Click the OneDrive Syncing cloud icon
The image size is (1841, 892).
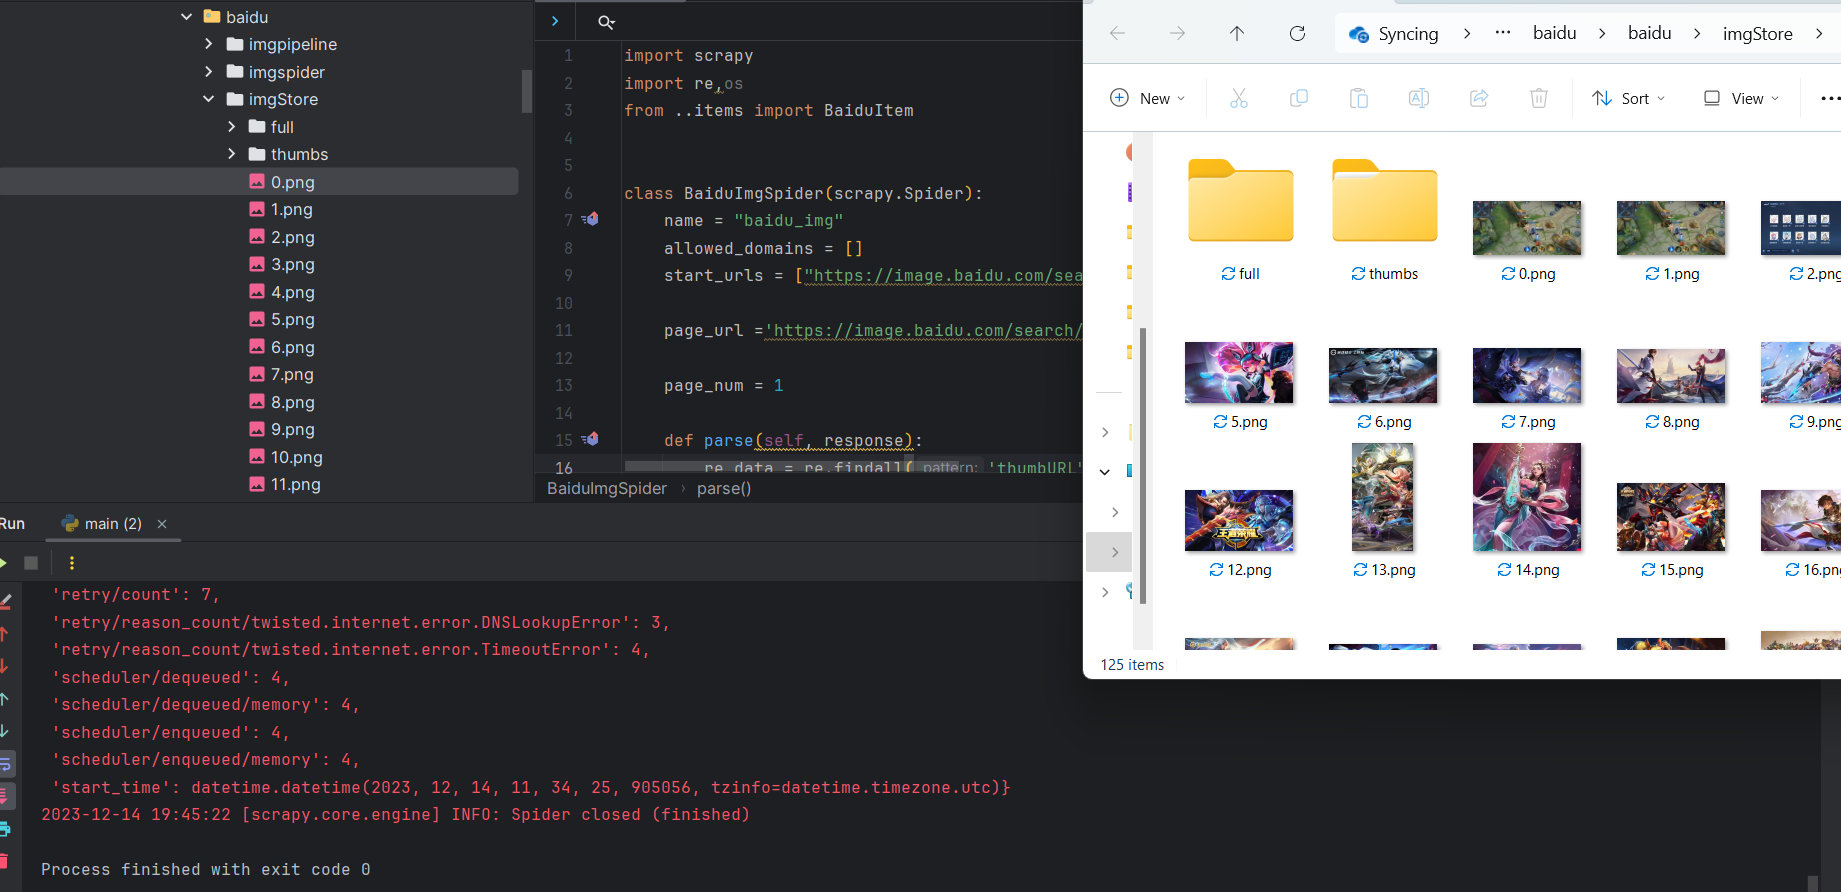tap(1358, 34)
